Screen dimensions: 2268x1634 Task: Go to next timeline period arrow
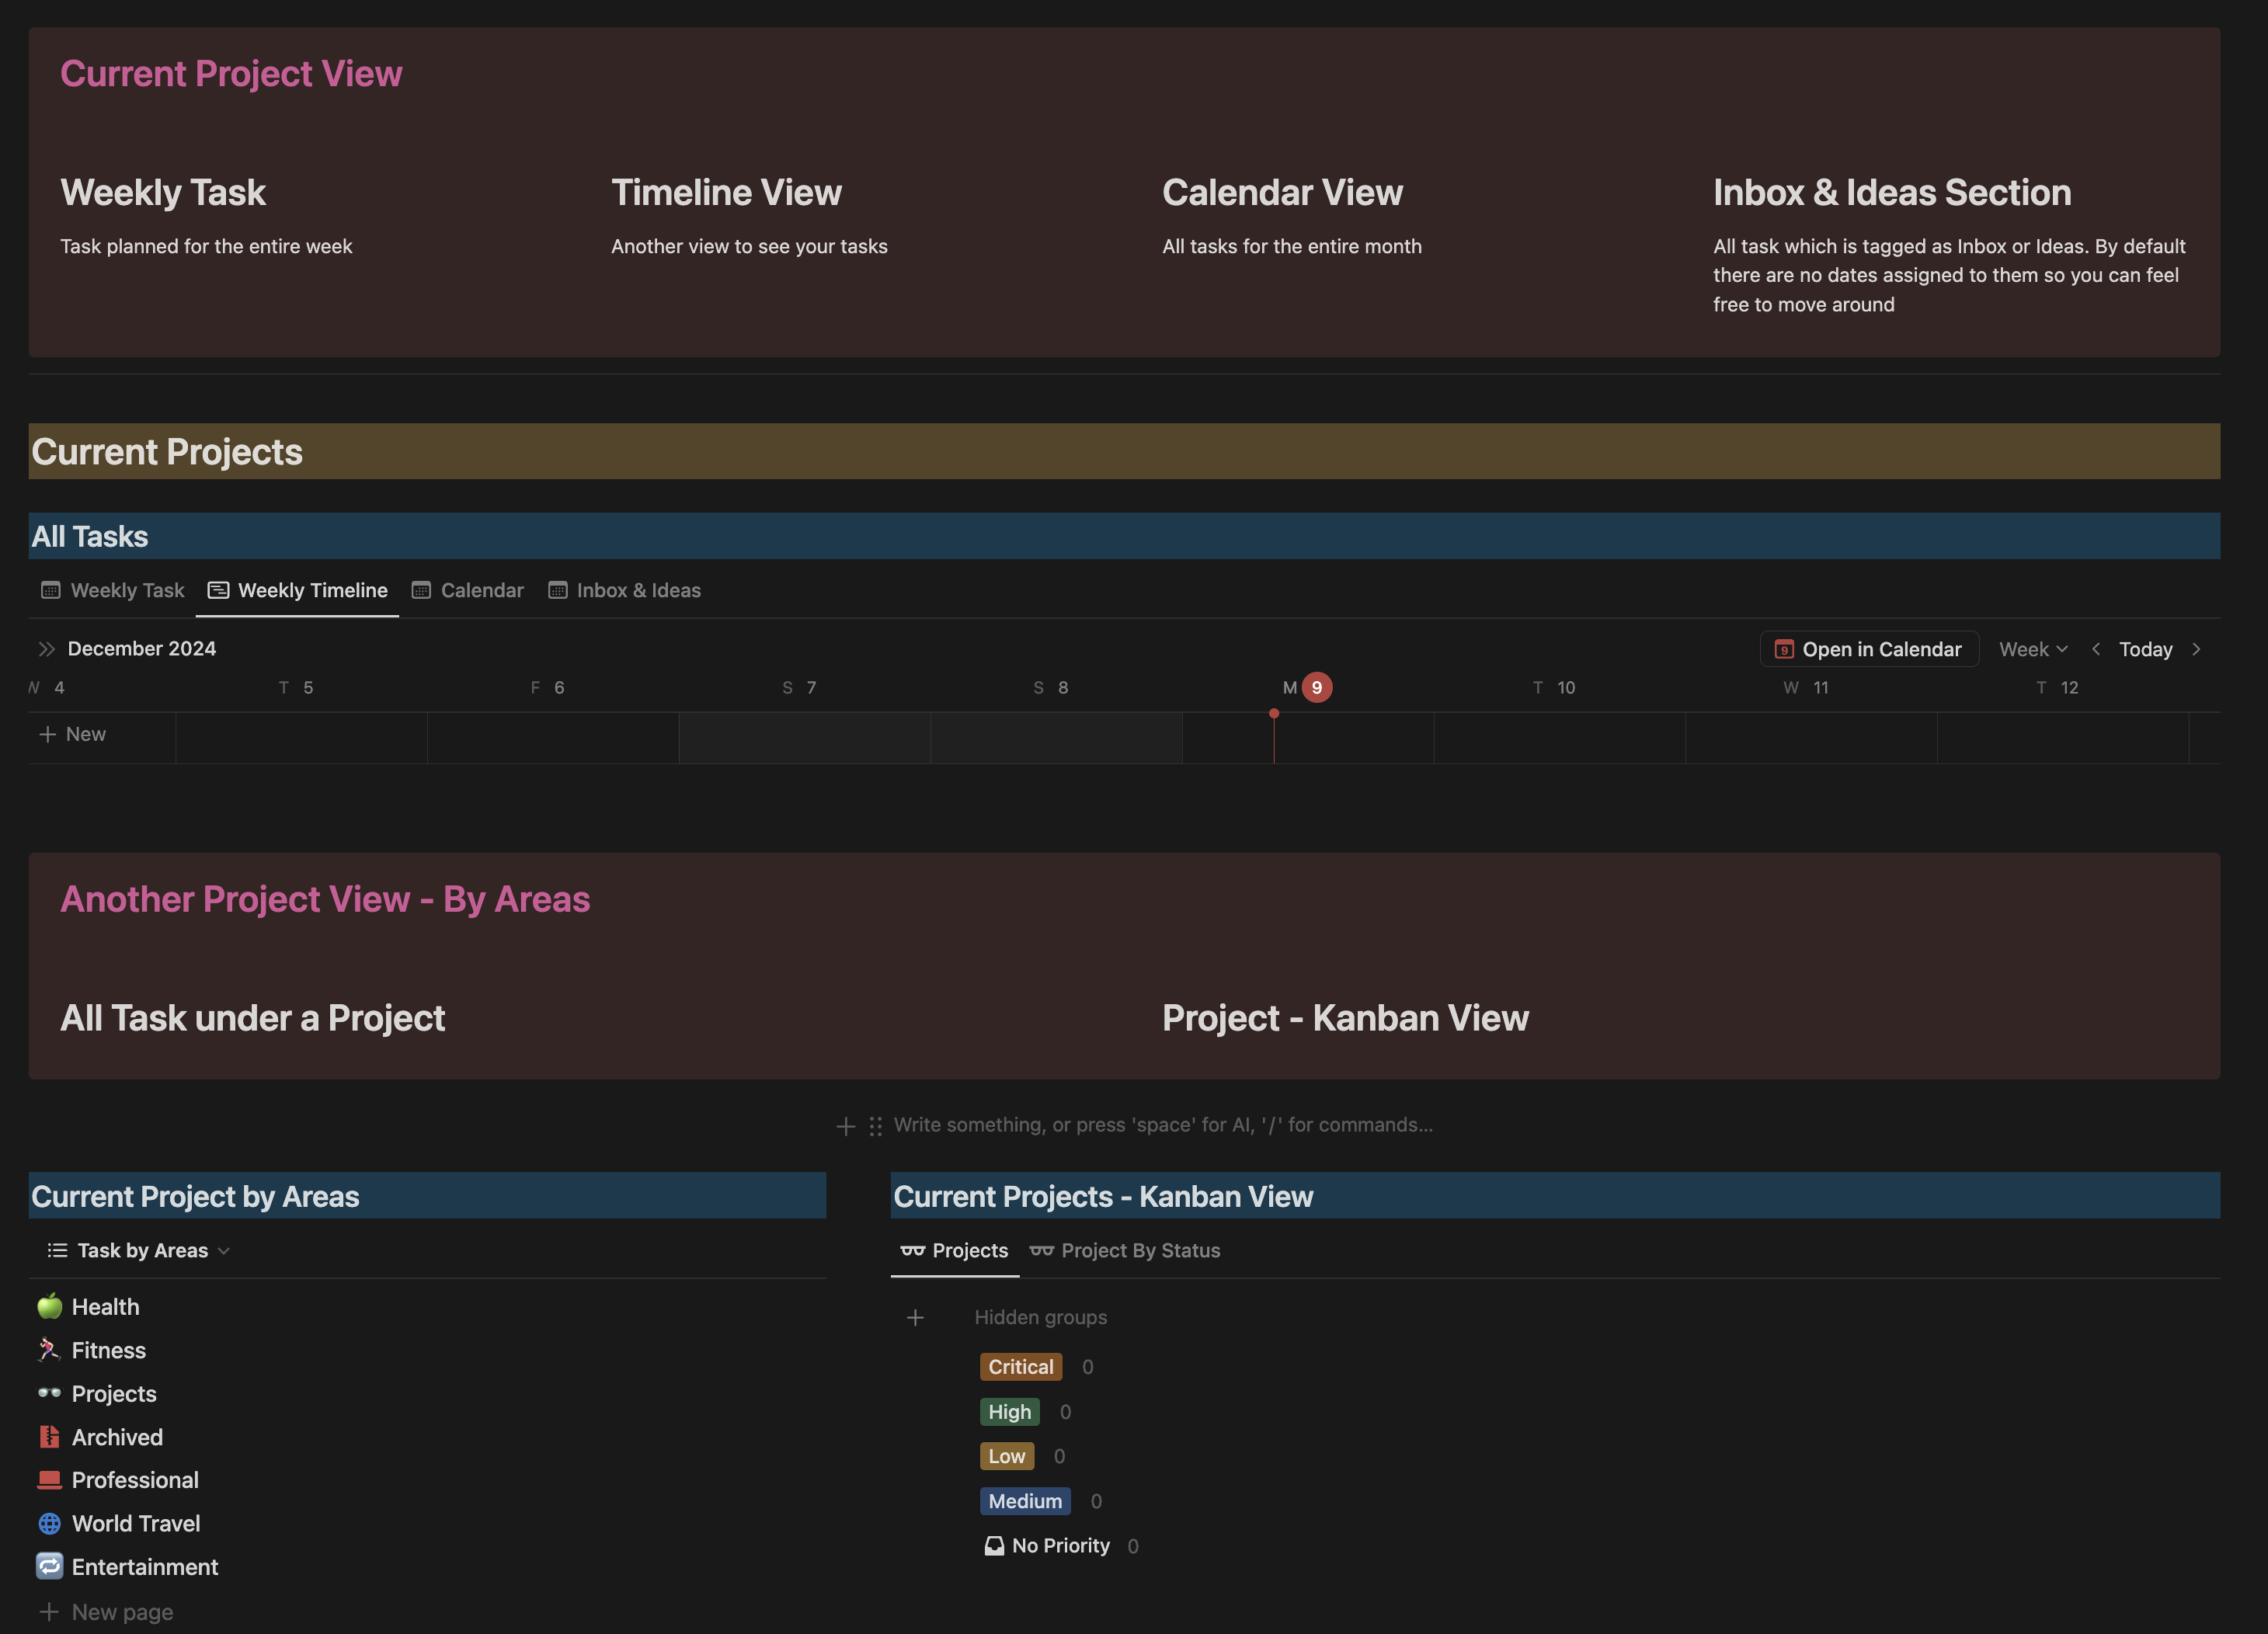2196,649
